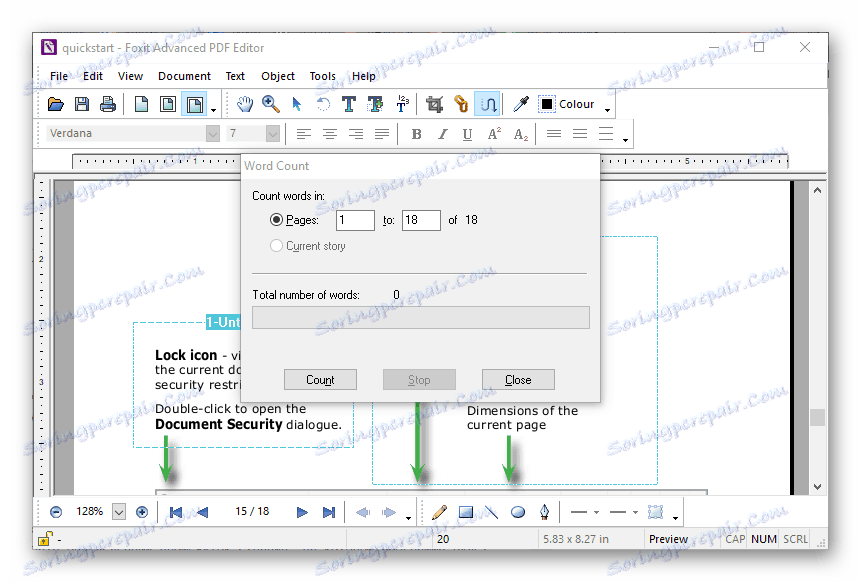The width and height of the screenshot is (861, 582).
Task: Expand navigation toolbar options arrow
Action: coord(408,518)
